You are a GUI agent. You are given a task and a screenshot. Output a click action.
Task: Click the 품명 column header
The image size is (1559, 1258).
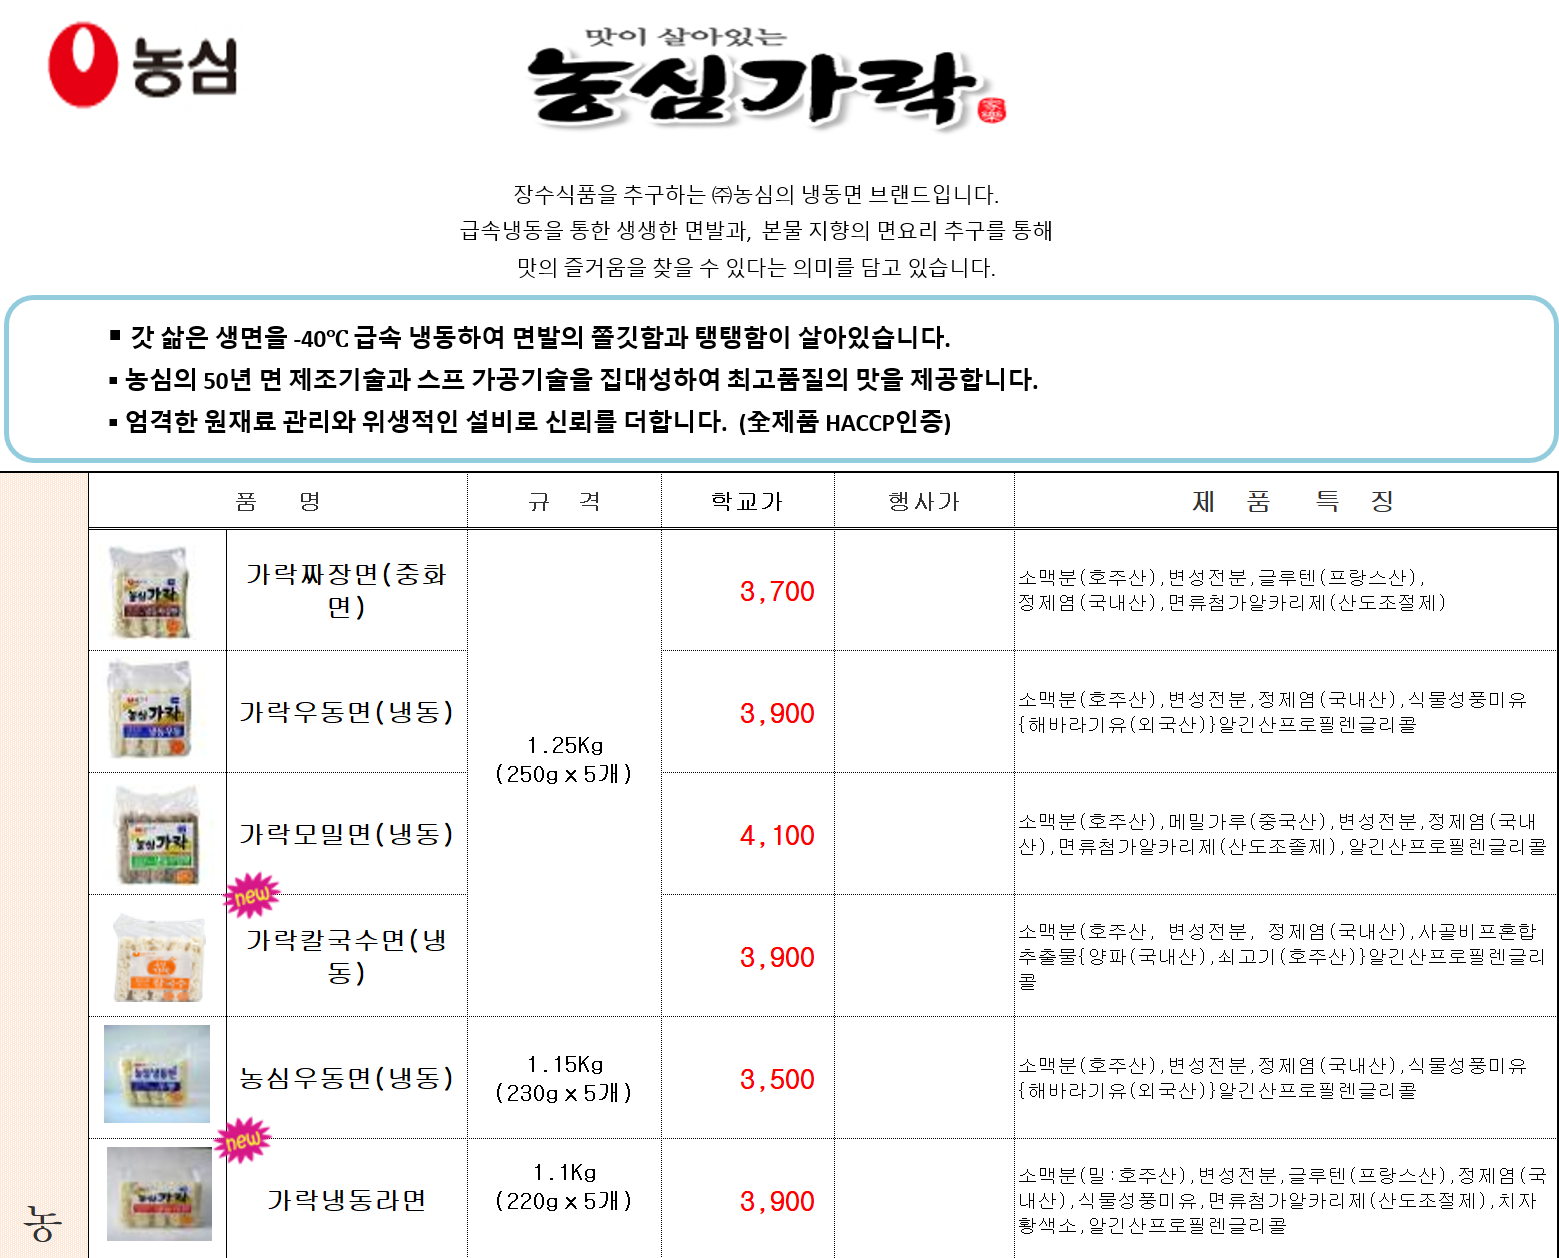[277, 501]
